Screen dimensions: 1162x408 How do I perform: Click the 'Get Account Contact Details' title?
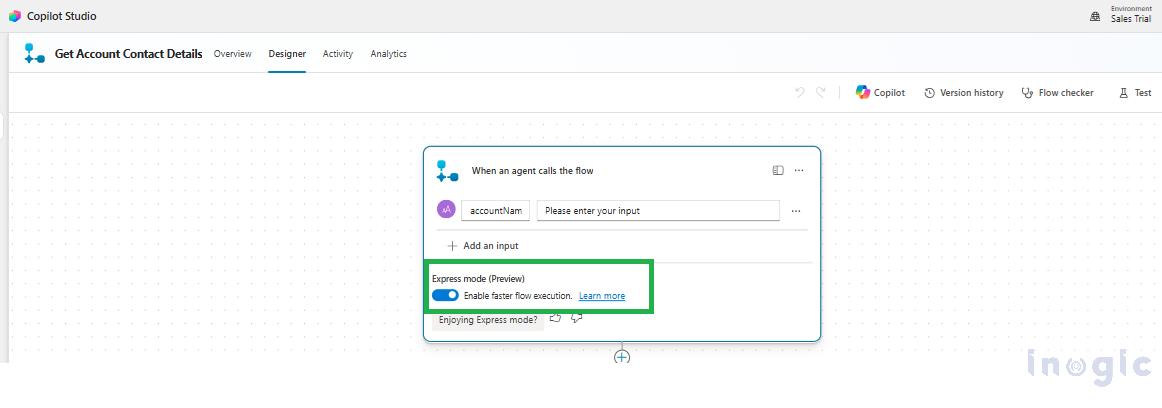(x=128, y=53)
